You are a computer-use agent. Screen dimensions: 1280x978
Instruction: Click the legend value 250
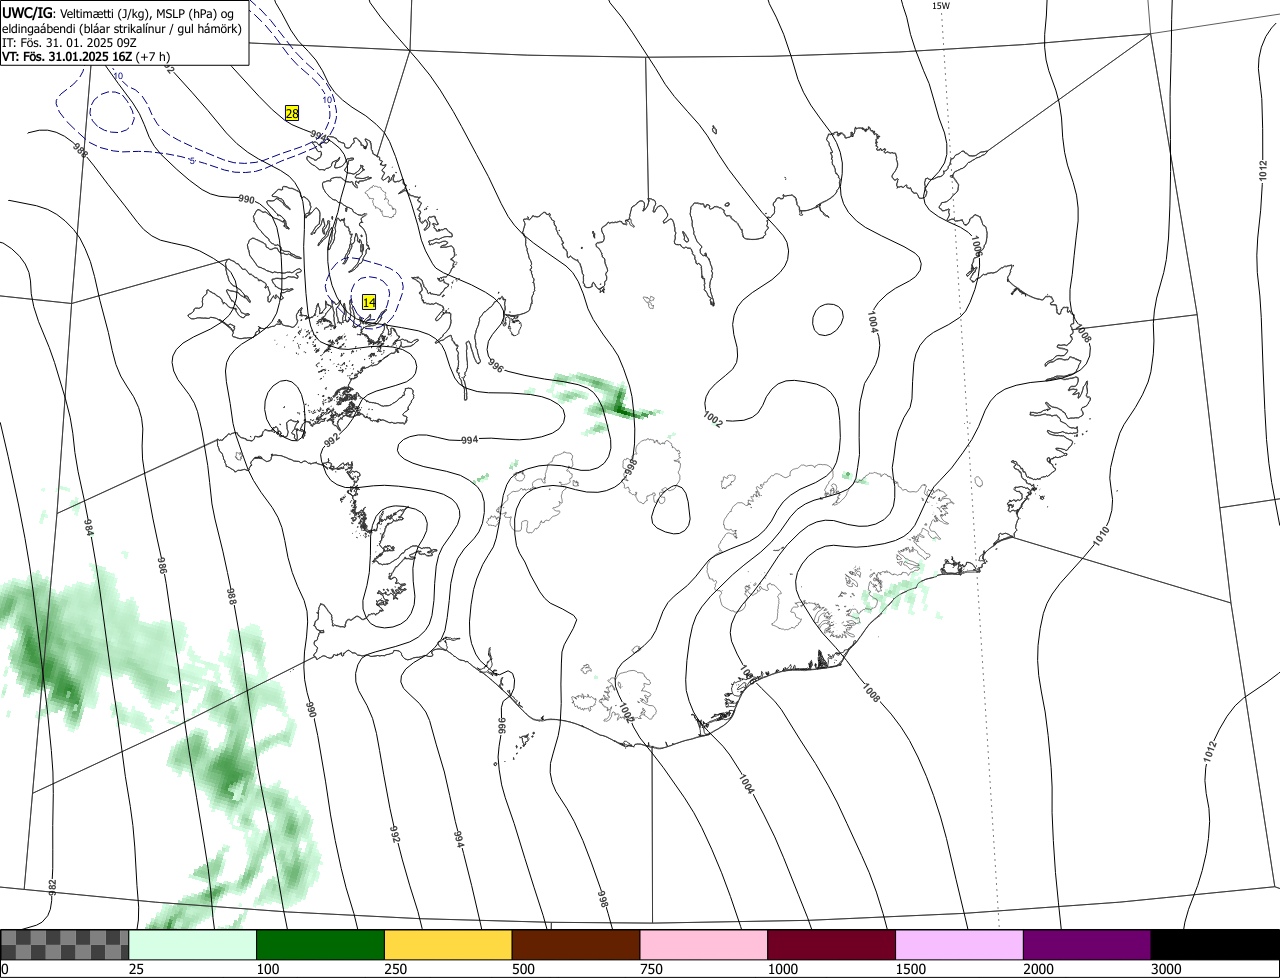pos(396,969)
